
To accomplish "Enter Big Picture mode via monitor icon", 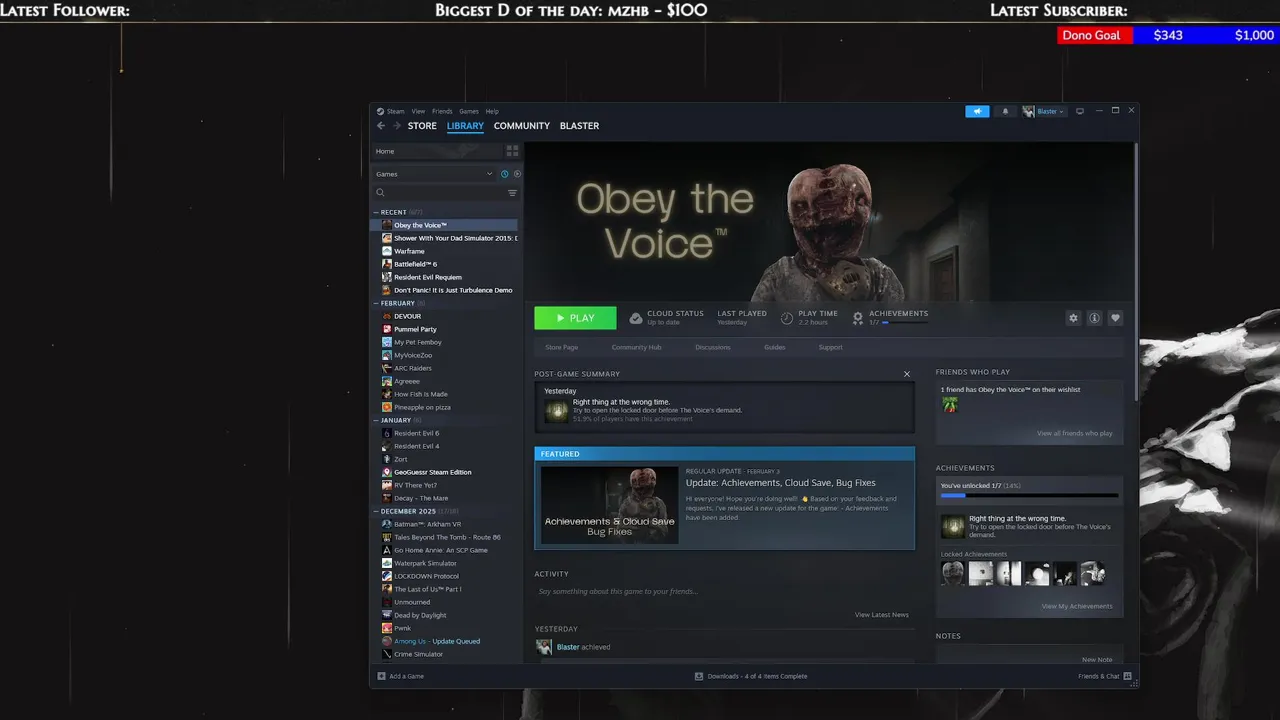I will (1080, 111).
